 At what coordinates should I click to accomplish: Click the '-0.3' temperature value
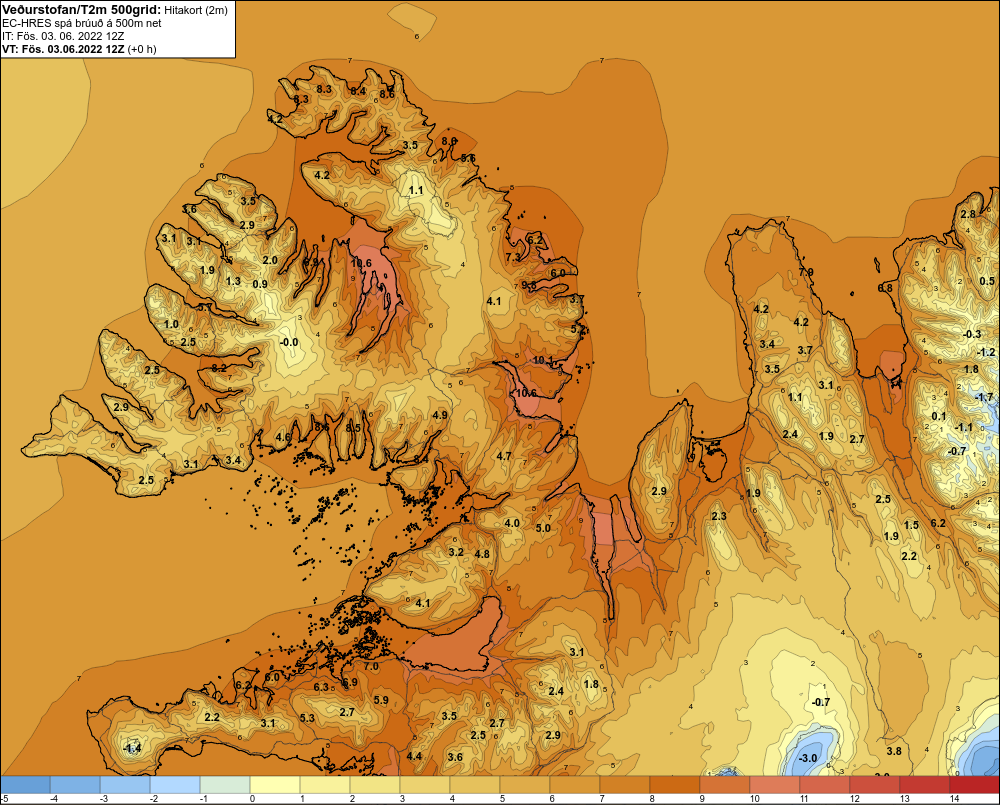point(972,334)
